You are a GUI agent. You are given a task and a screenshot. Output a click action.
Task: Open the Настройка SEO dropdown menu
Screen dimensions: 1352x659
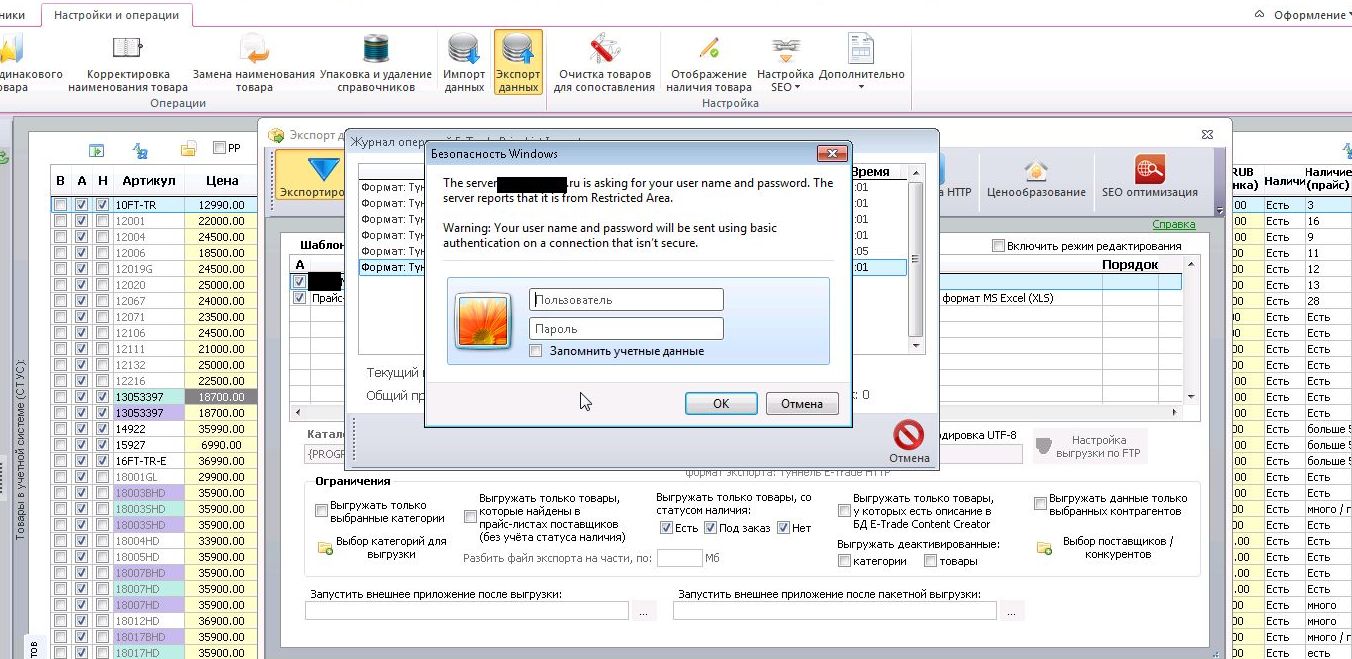[x=785, y=62]
